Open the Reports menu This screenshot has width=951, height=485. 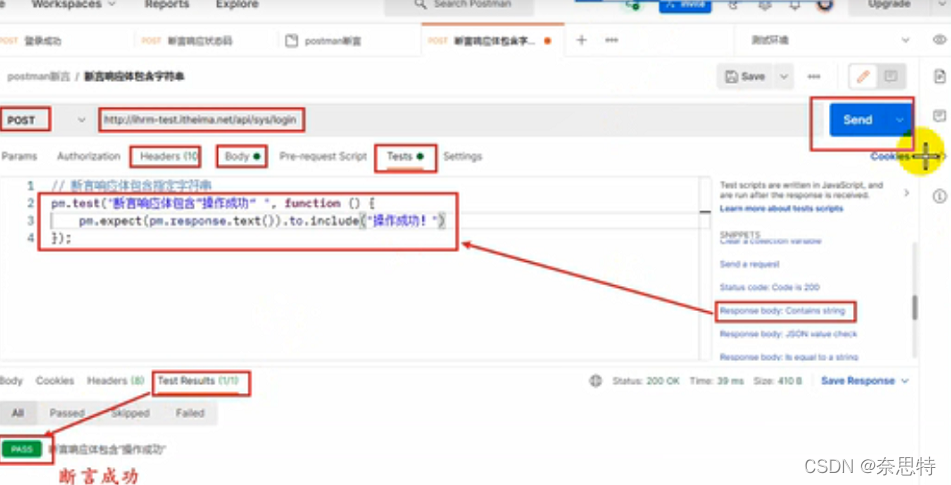(167, 4)
